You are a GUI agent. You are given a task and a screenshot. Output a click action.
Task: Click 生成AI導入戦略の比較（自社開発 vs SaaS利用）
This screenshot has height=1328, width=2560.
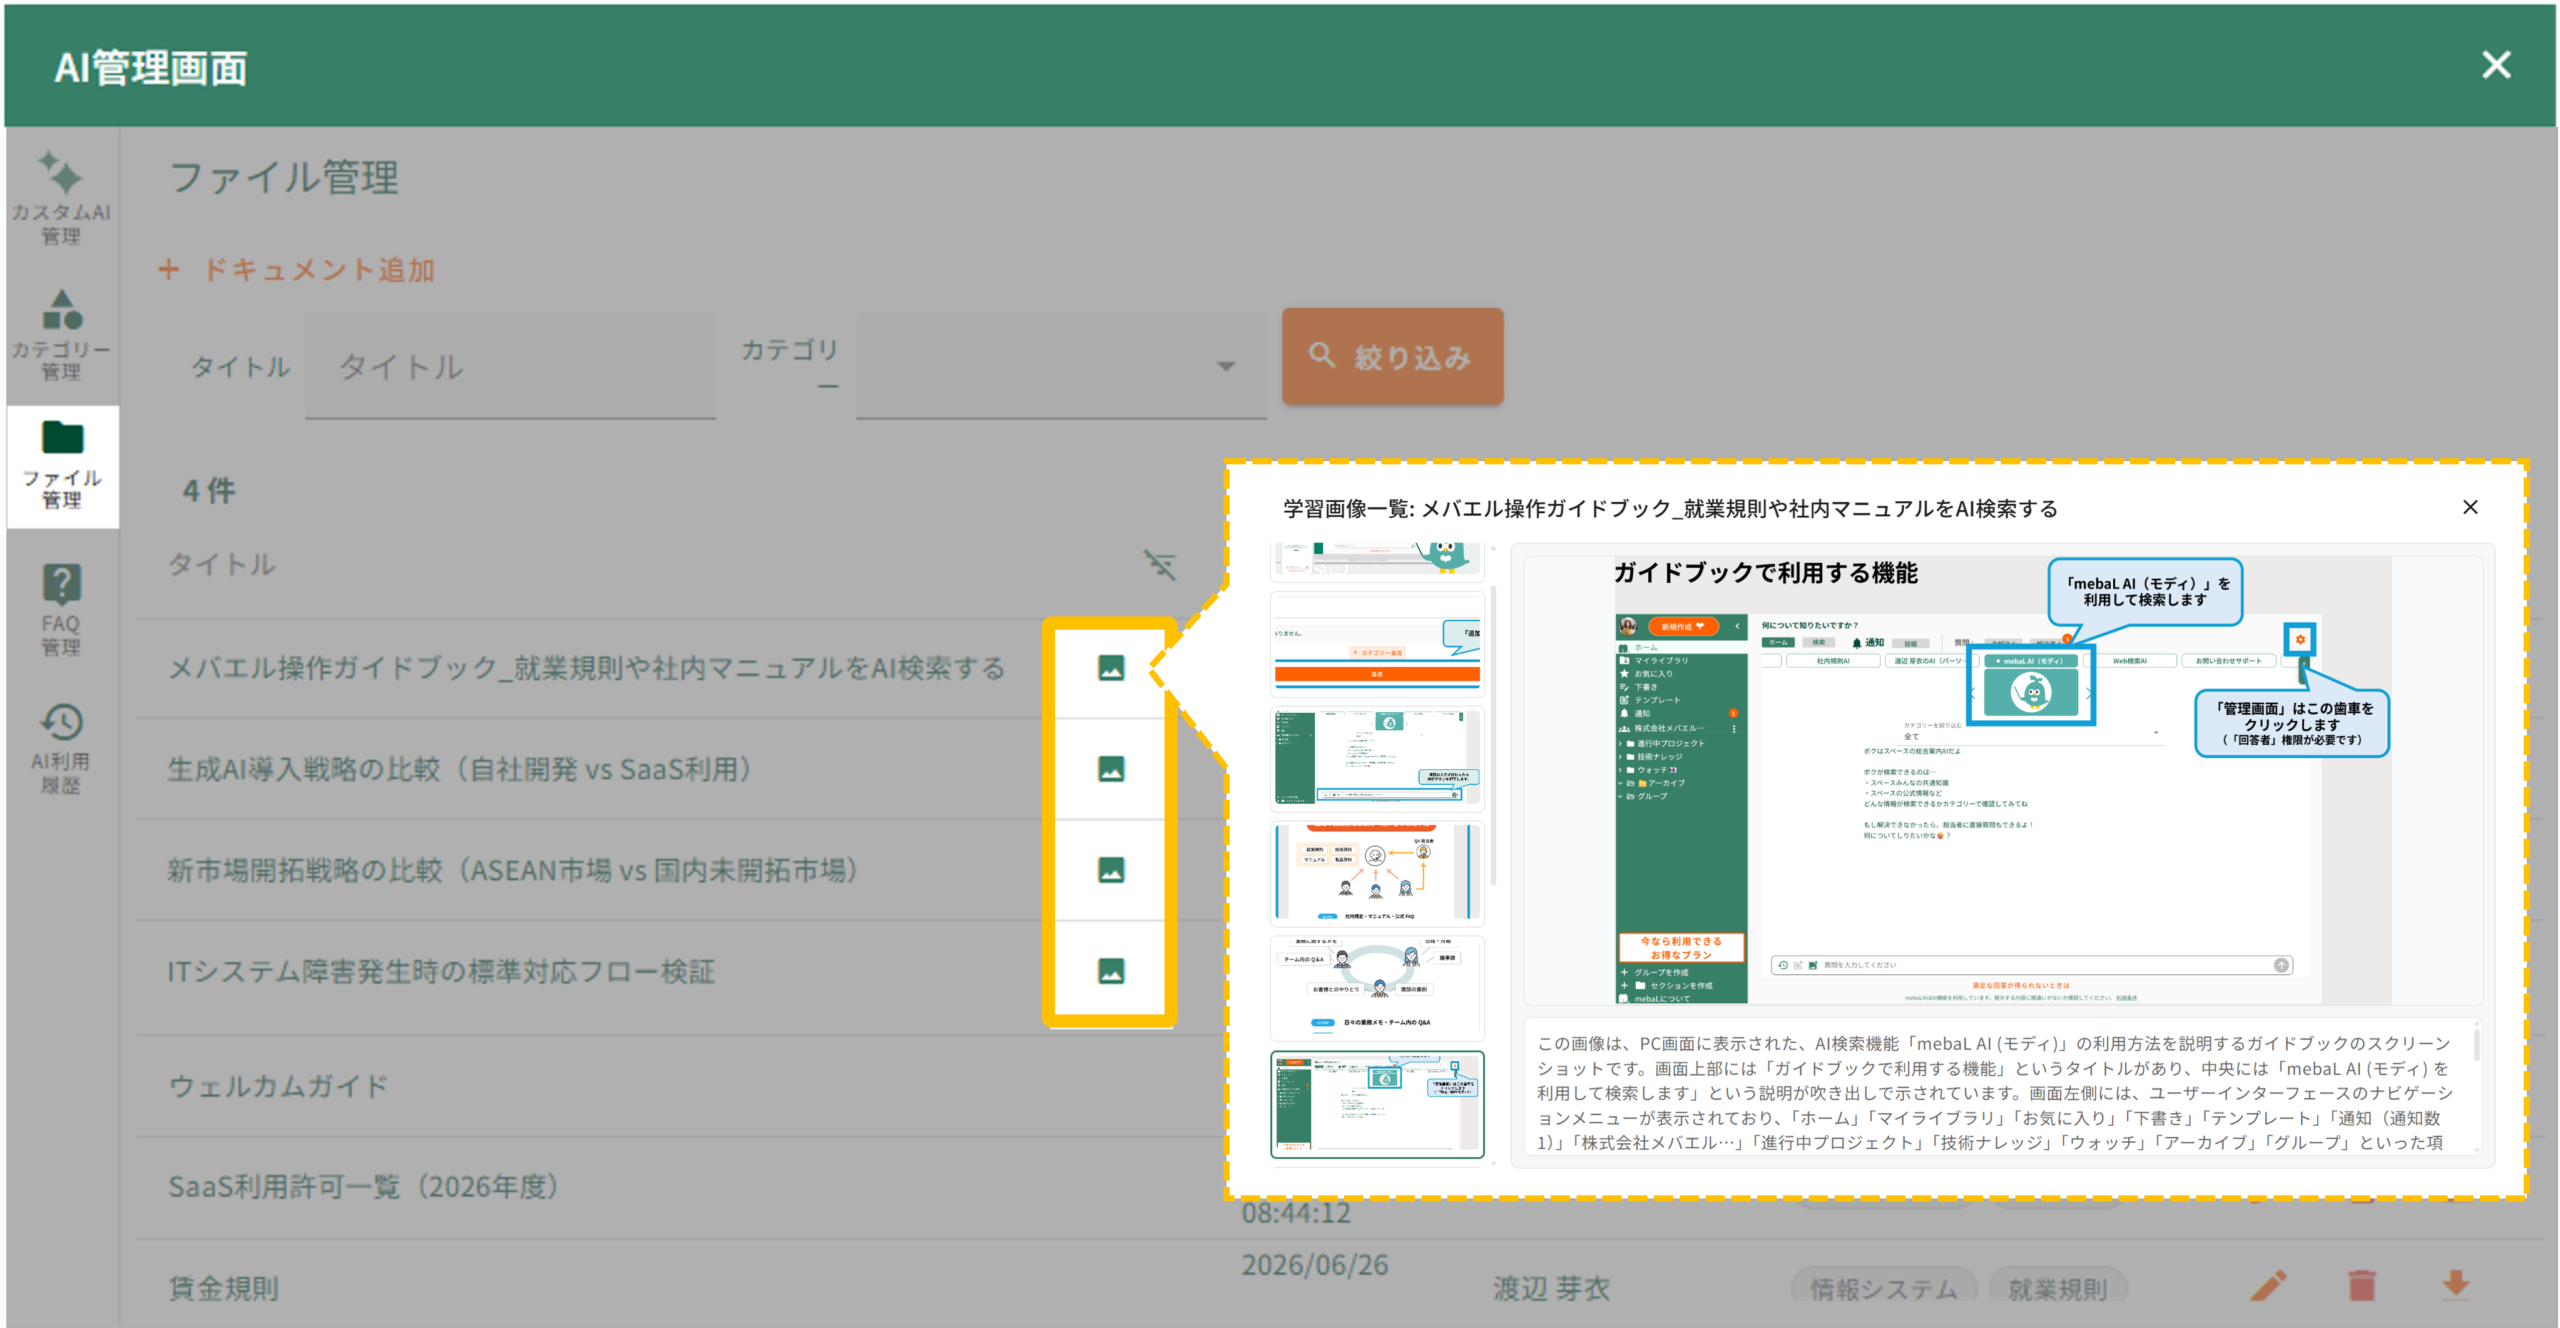tap(460, 769)
